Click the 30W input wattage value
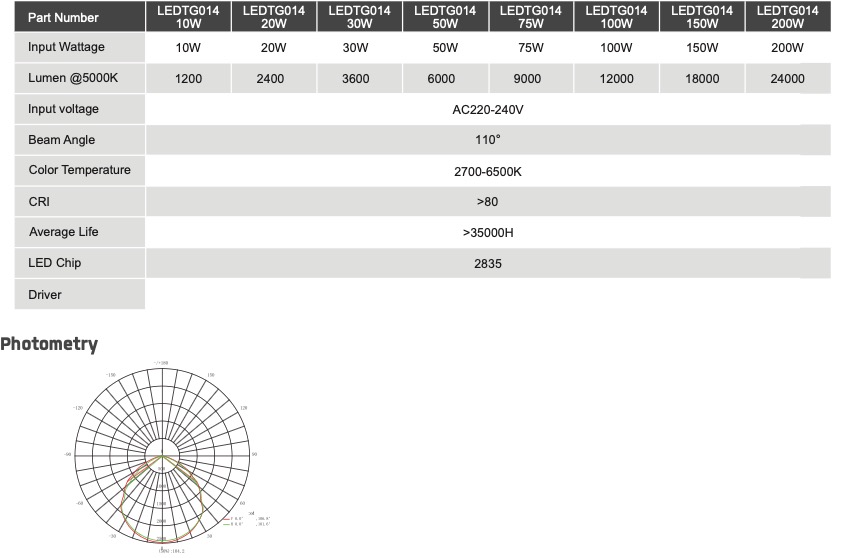Image resolution: width=841 pixels, height=558 pixels. [356, 48]
